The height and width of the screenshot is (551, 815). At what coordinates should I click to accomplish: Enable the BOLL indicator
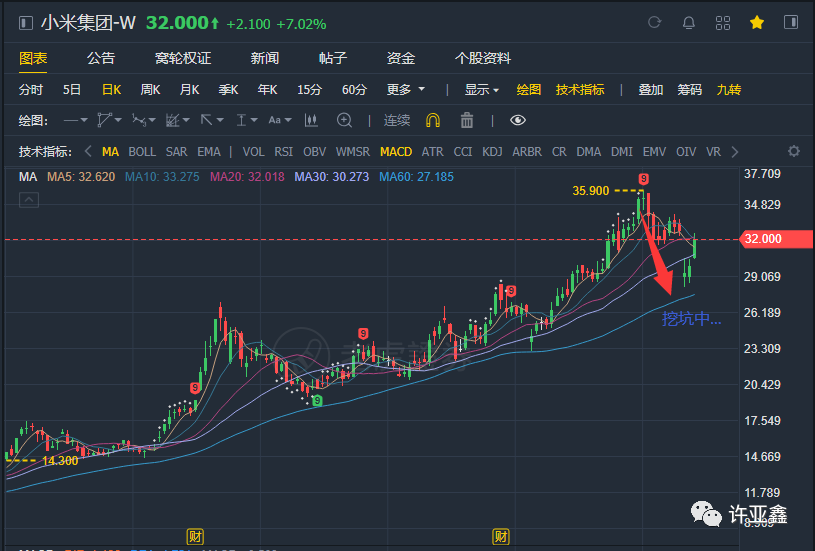coord(142,152)
